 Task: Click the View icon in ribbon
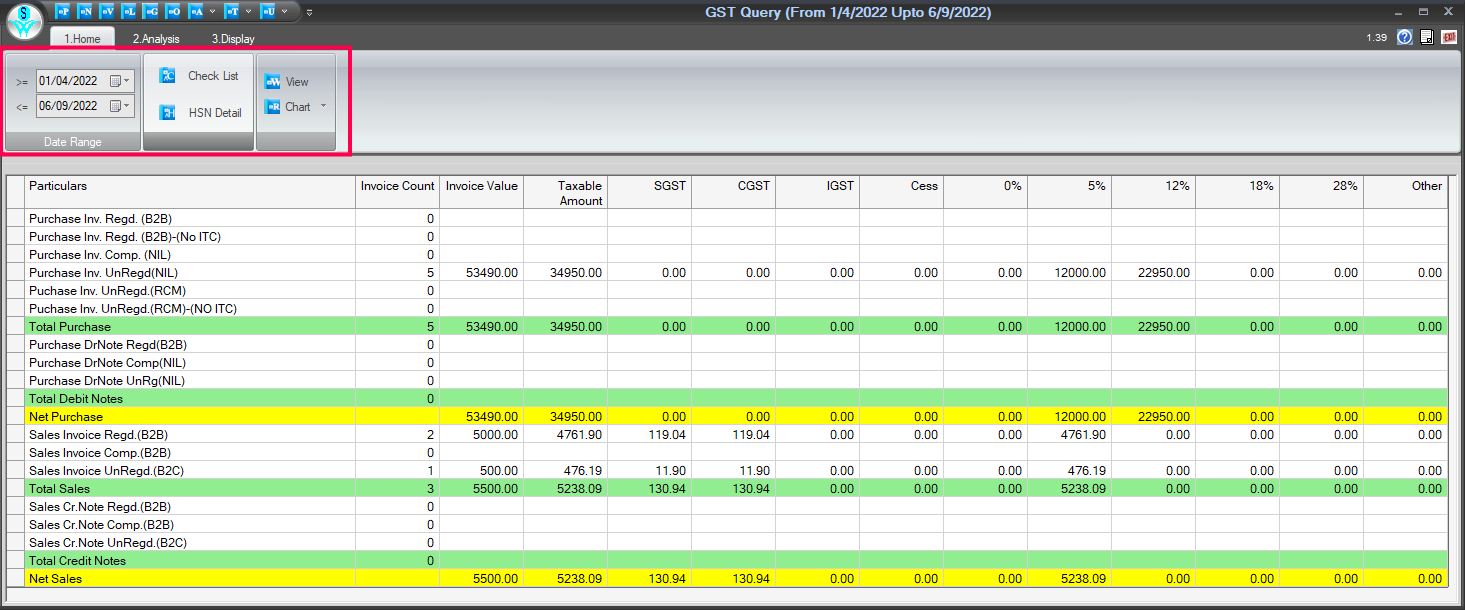tap(272, 82)
